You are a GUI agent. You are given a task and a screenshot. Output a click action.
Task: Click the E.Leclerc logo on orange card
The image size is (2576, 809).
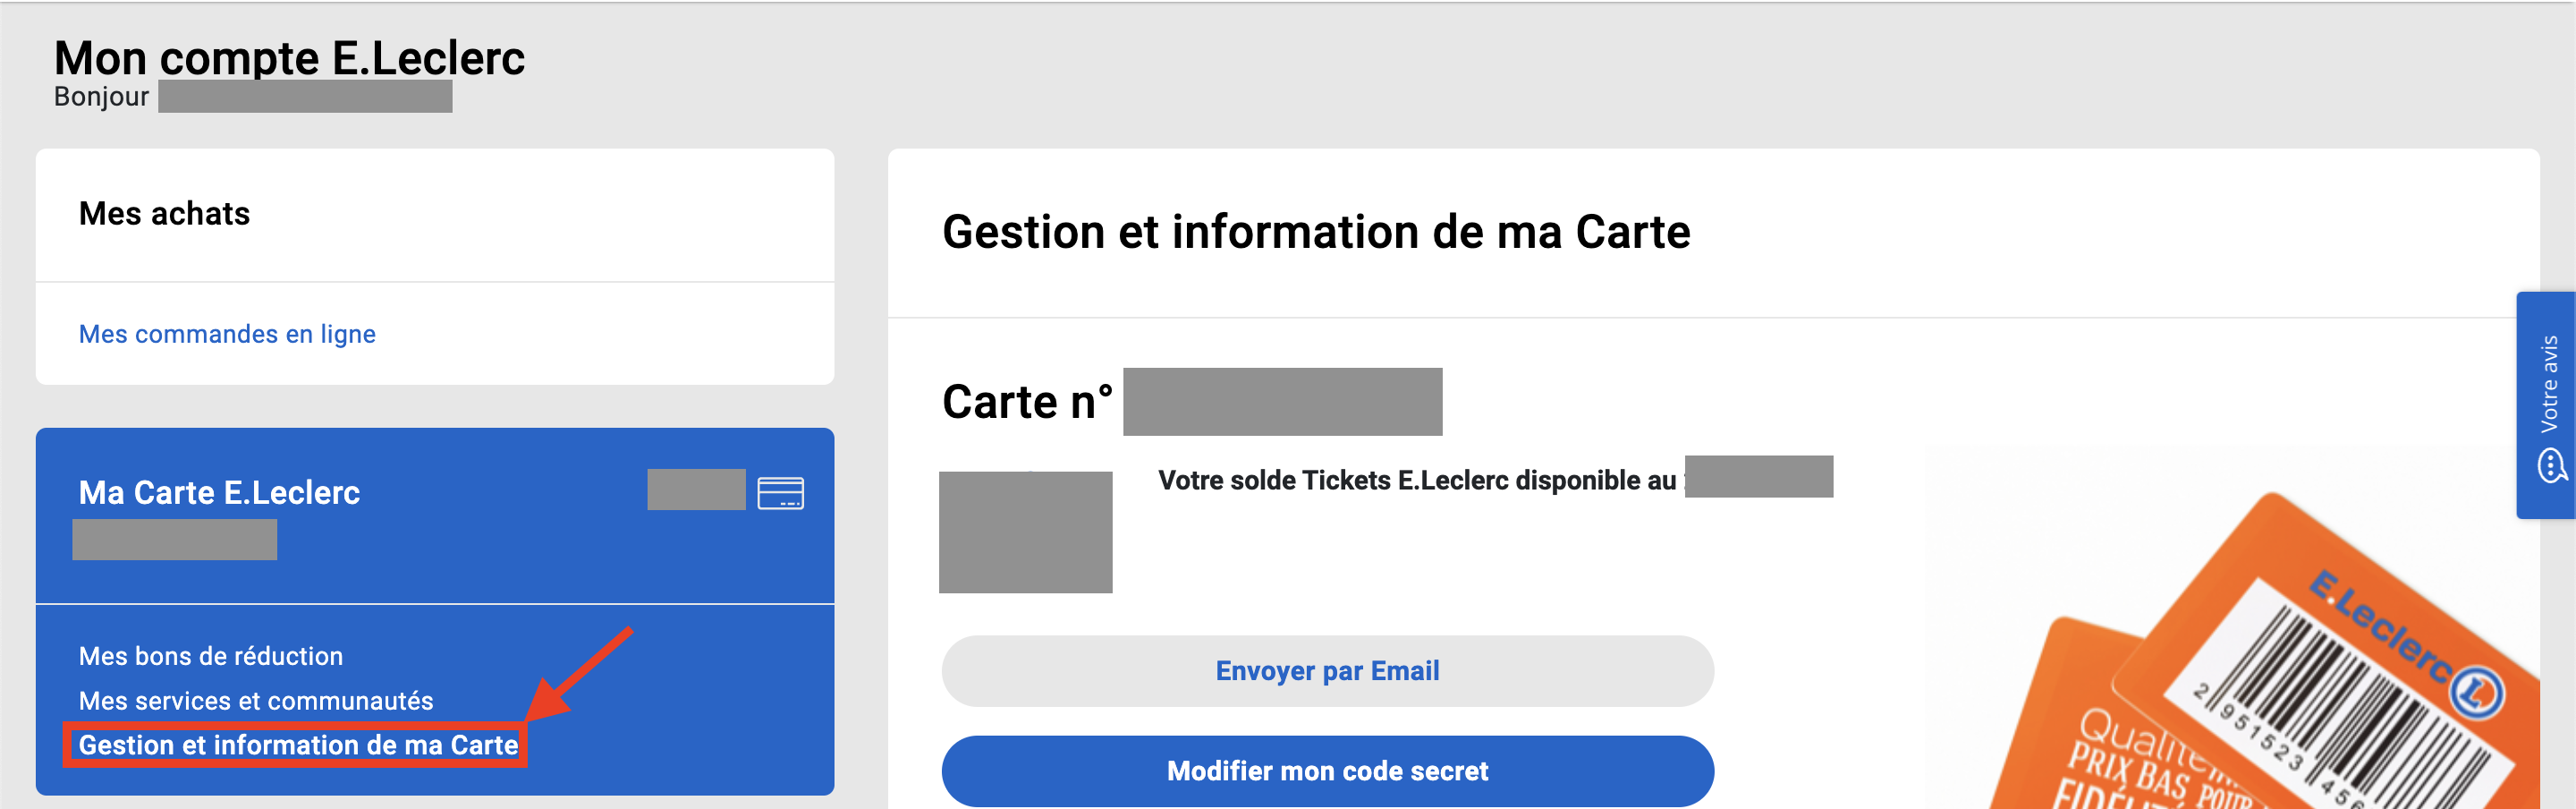pyautogui.click(x=2478, y=692)
